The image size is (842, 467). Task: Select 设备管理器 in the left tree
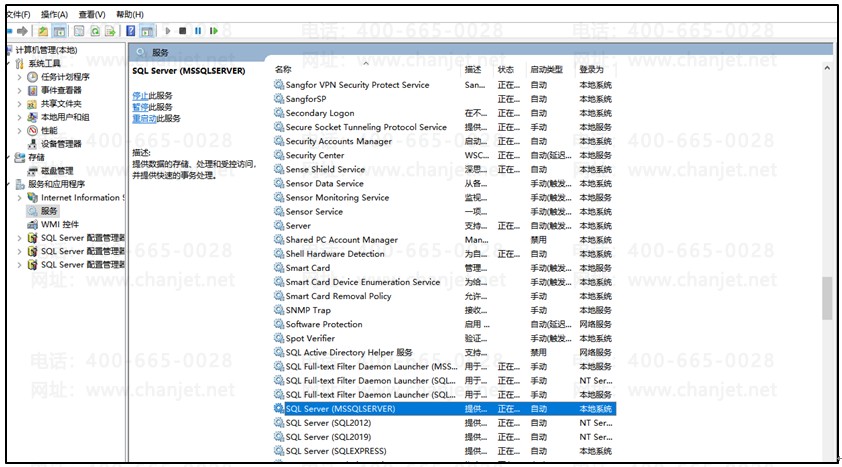point(61,144)
